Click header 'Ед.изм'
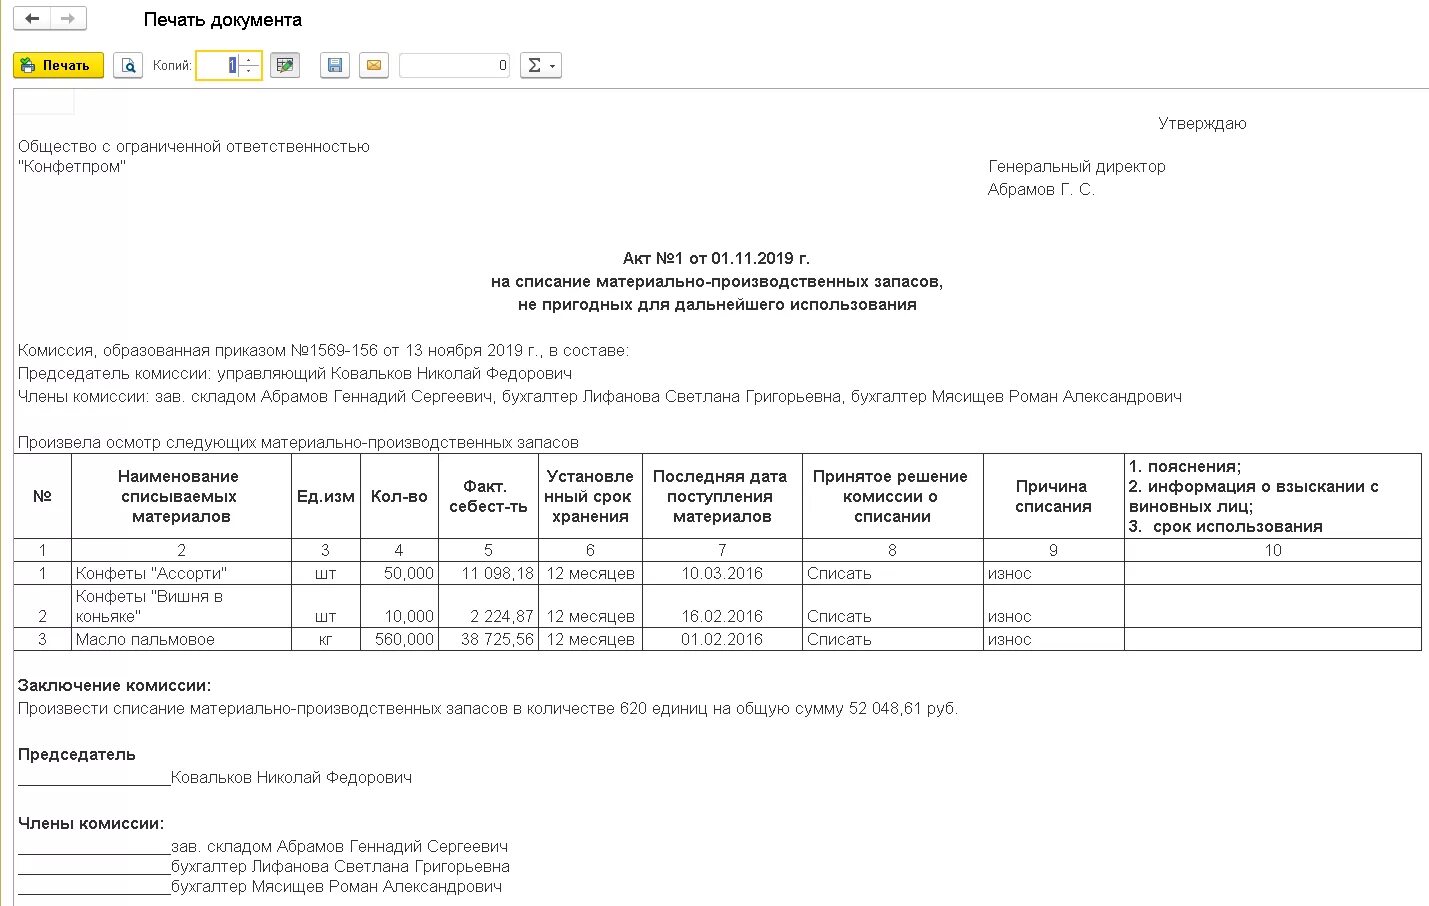1429x906 pixels. point(325,496)
